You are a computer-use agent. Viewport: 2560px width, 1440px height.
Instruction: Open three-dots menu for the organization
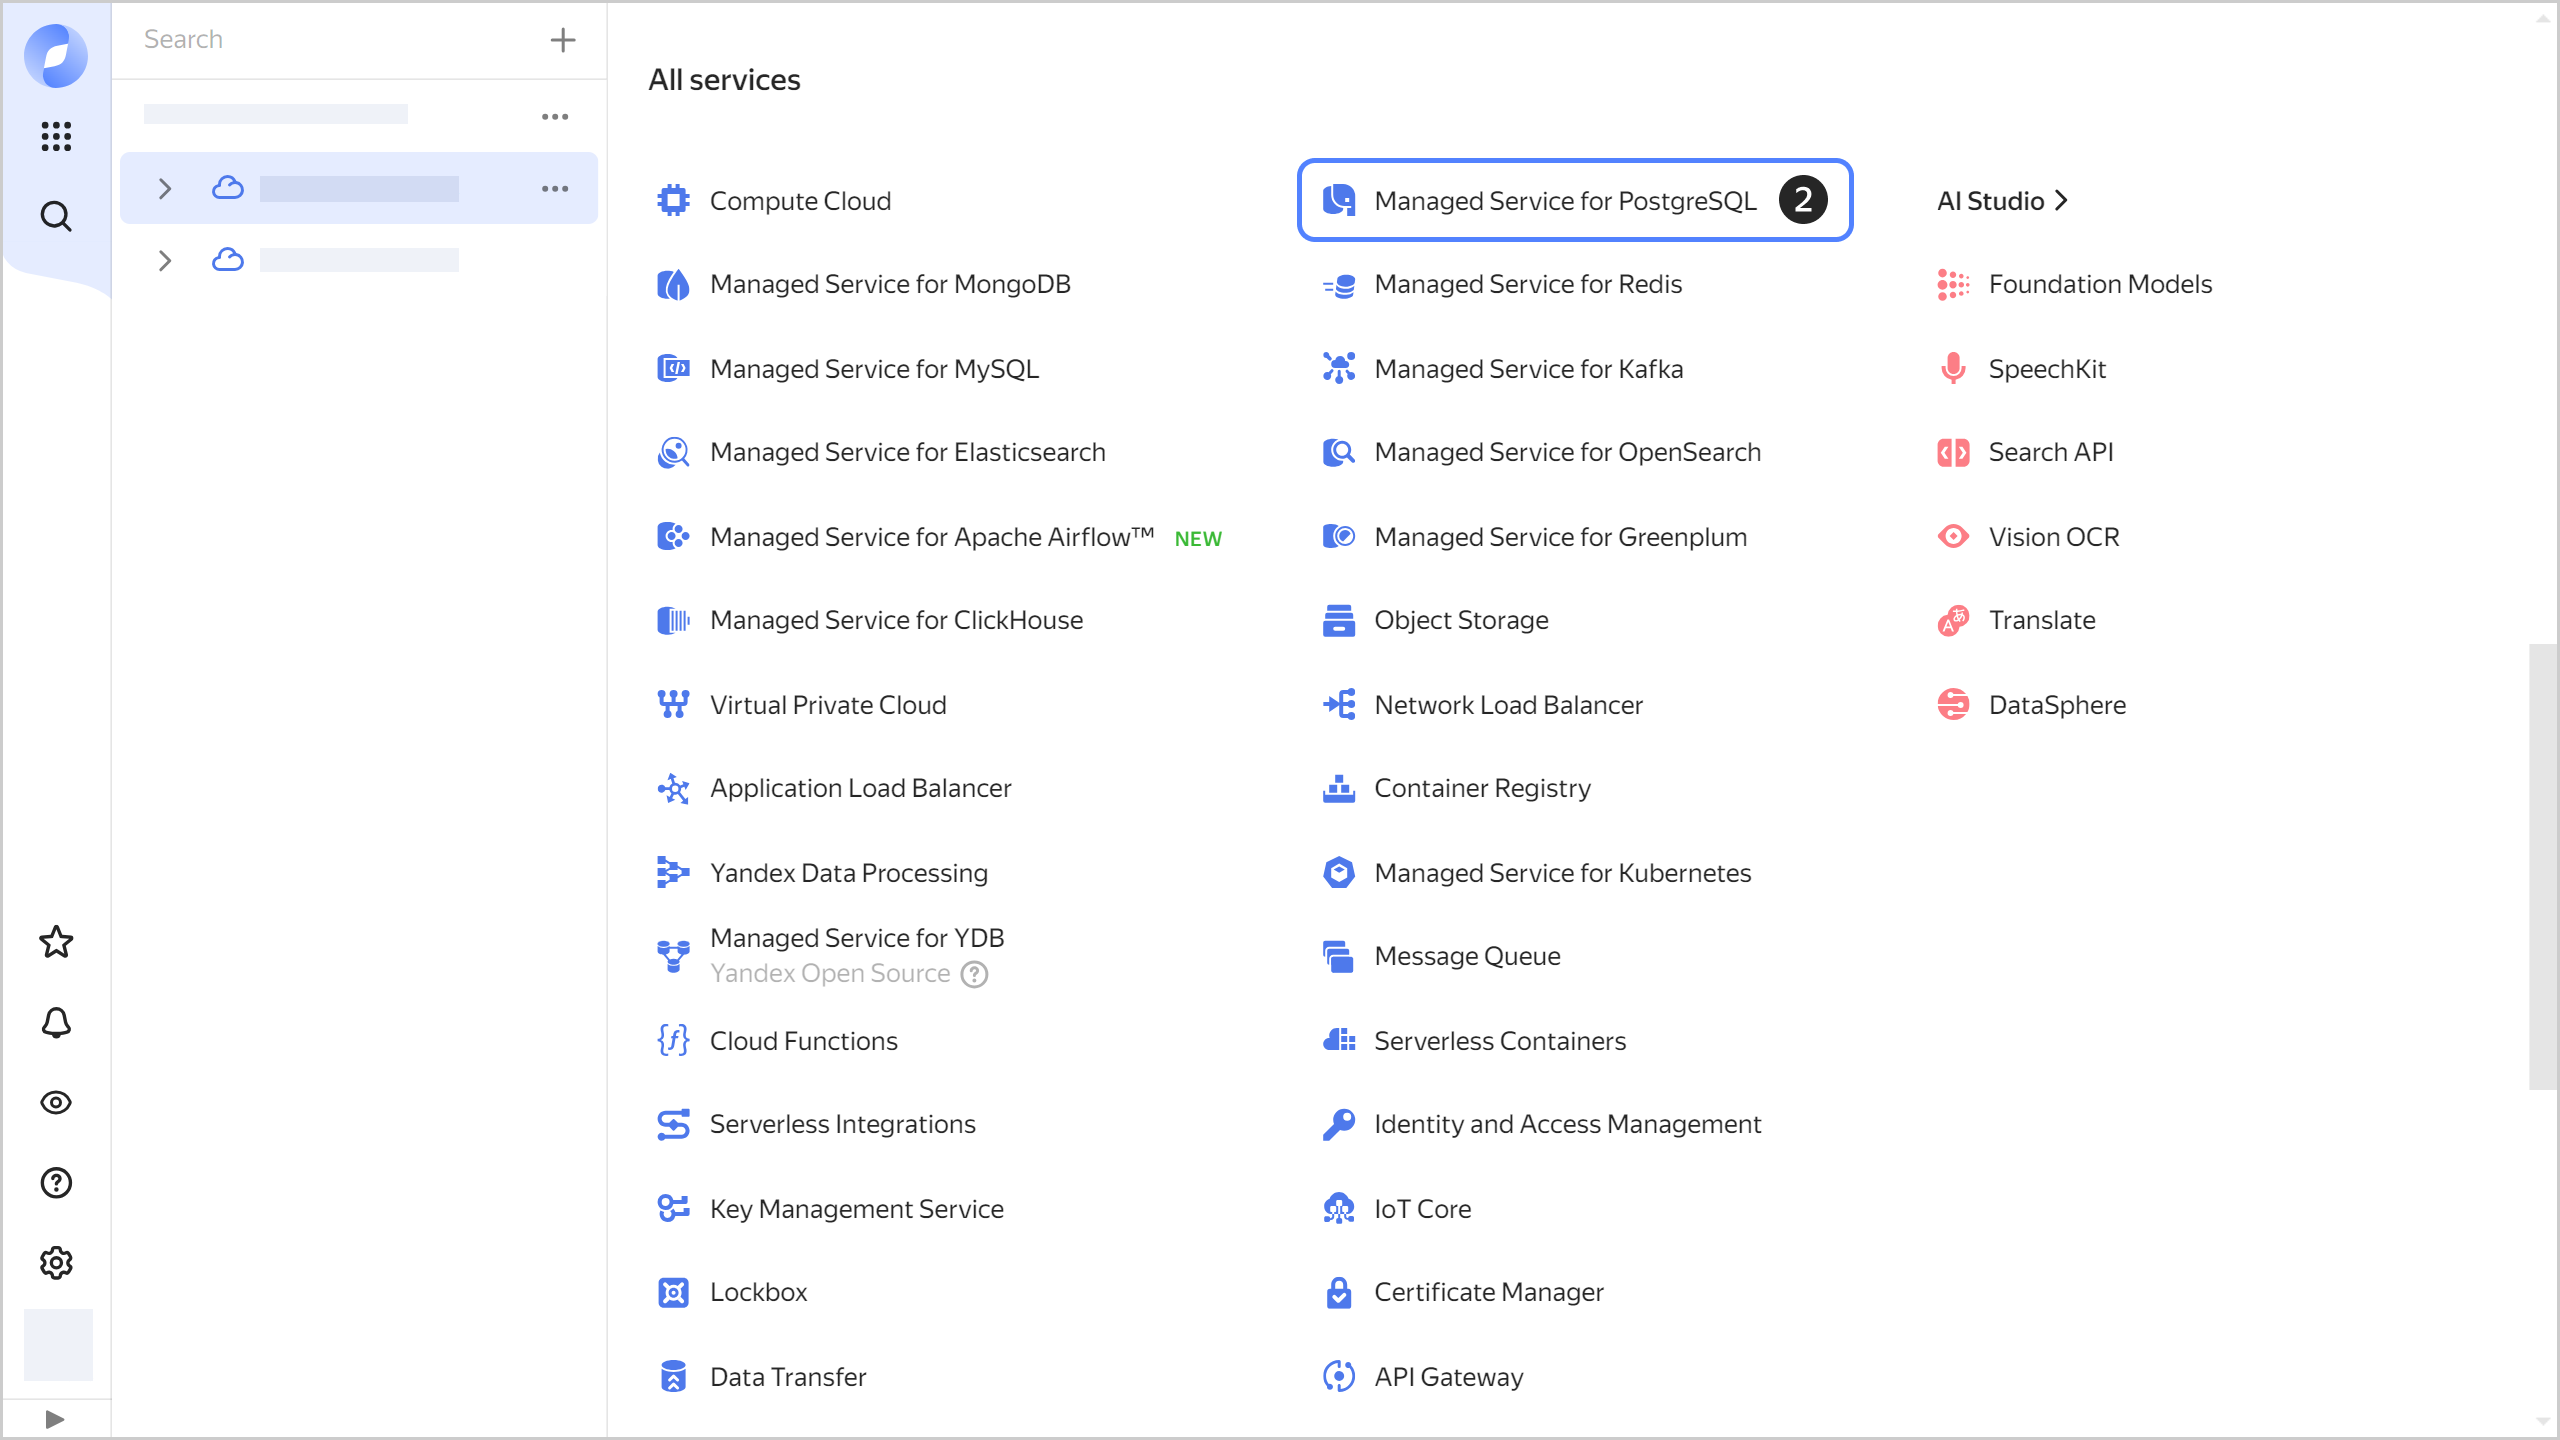click(555, 117)
